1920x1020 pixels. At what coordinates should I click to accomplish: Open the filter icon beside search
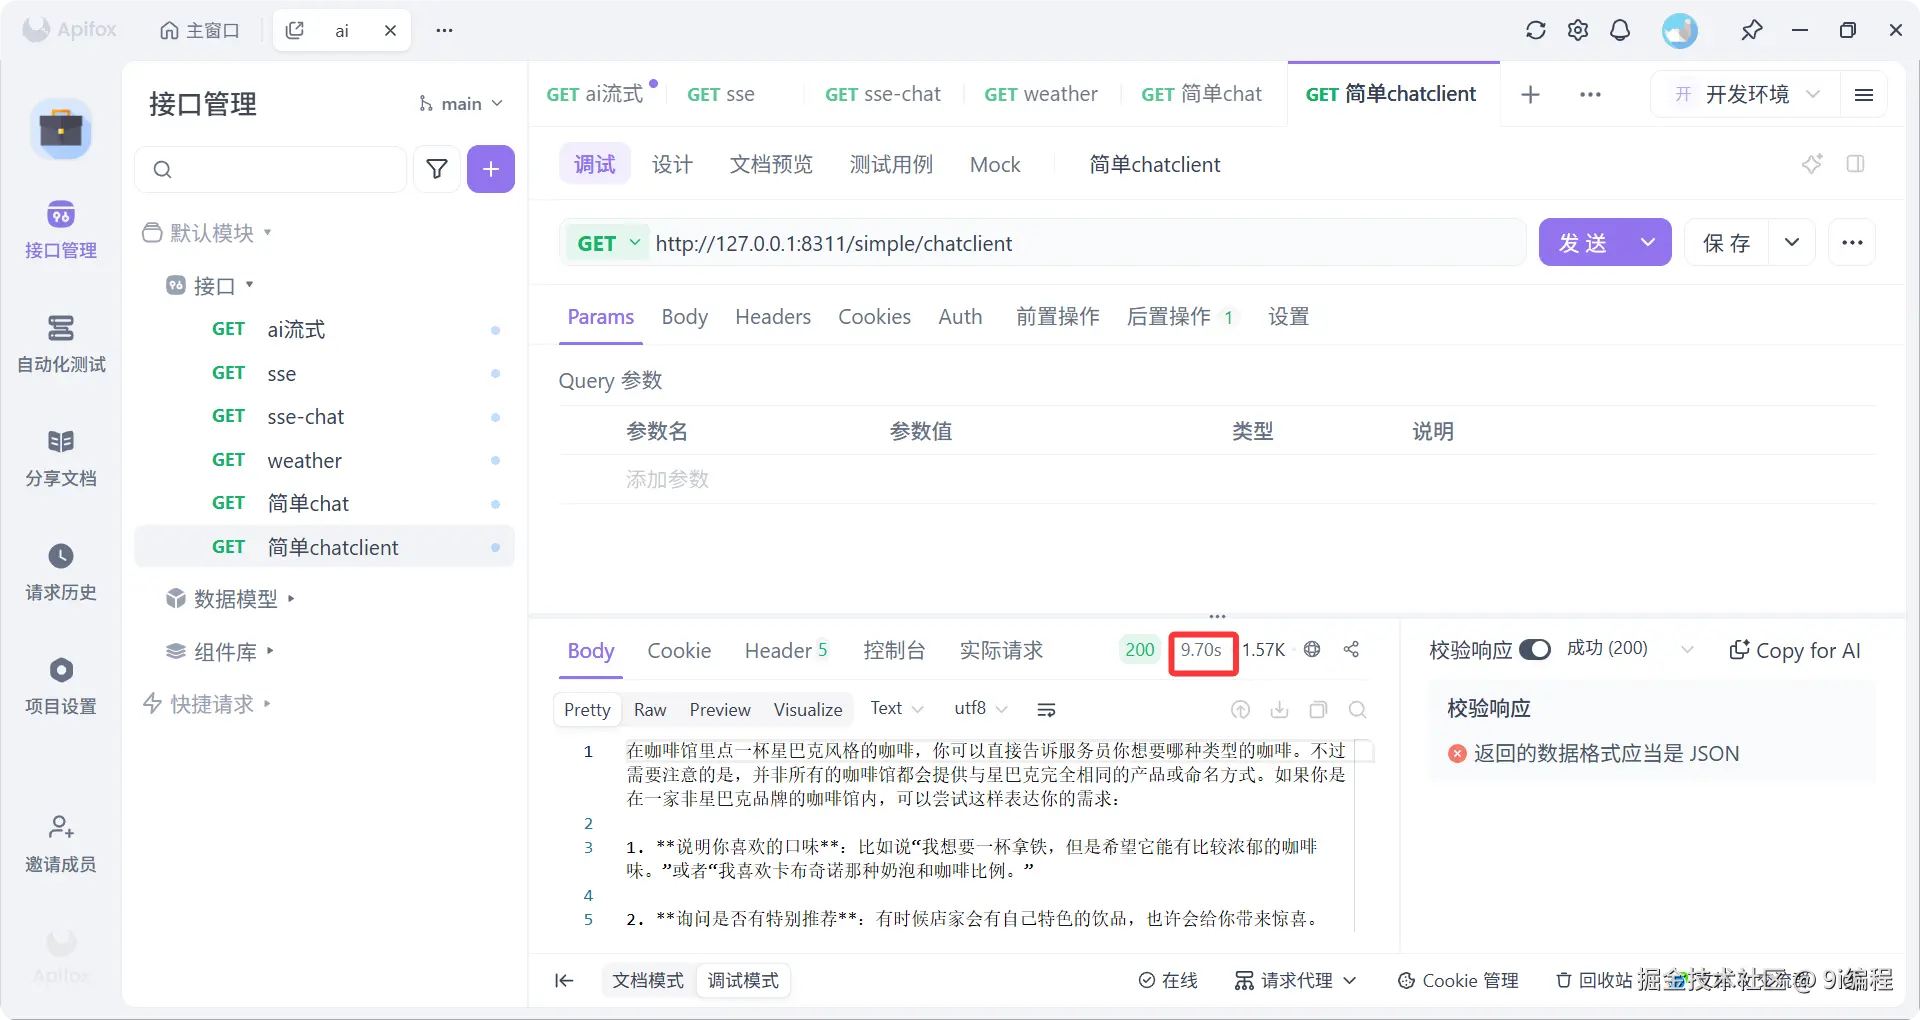click(437, 169)
